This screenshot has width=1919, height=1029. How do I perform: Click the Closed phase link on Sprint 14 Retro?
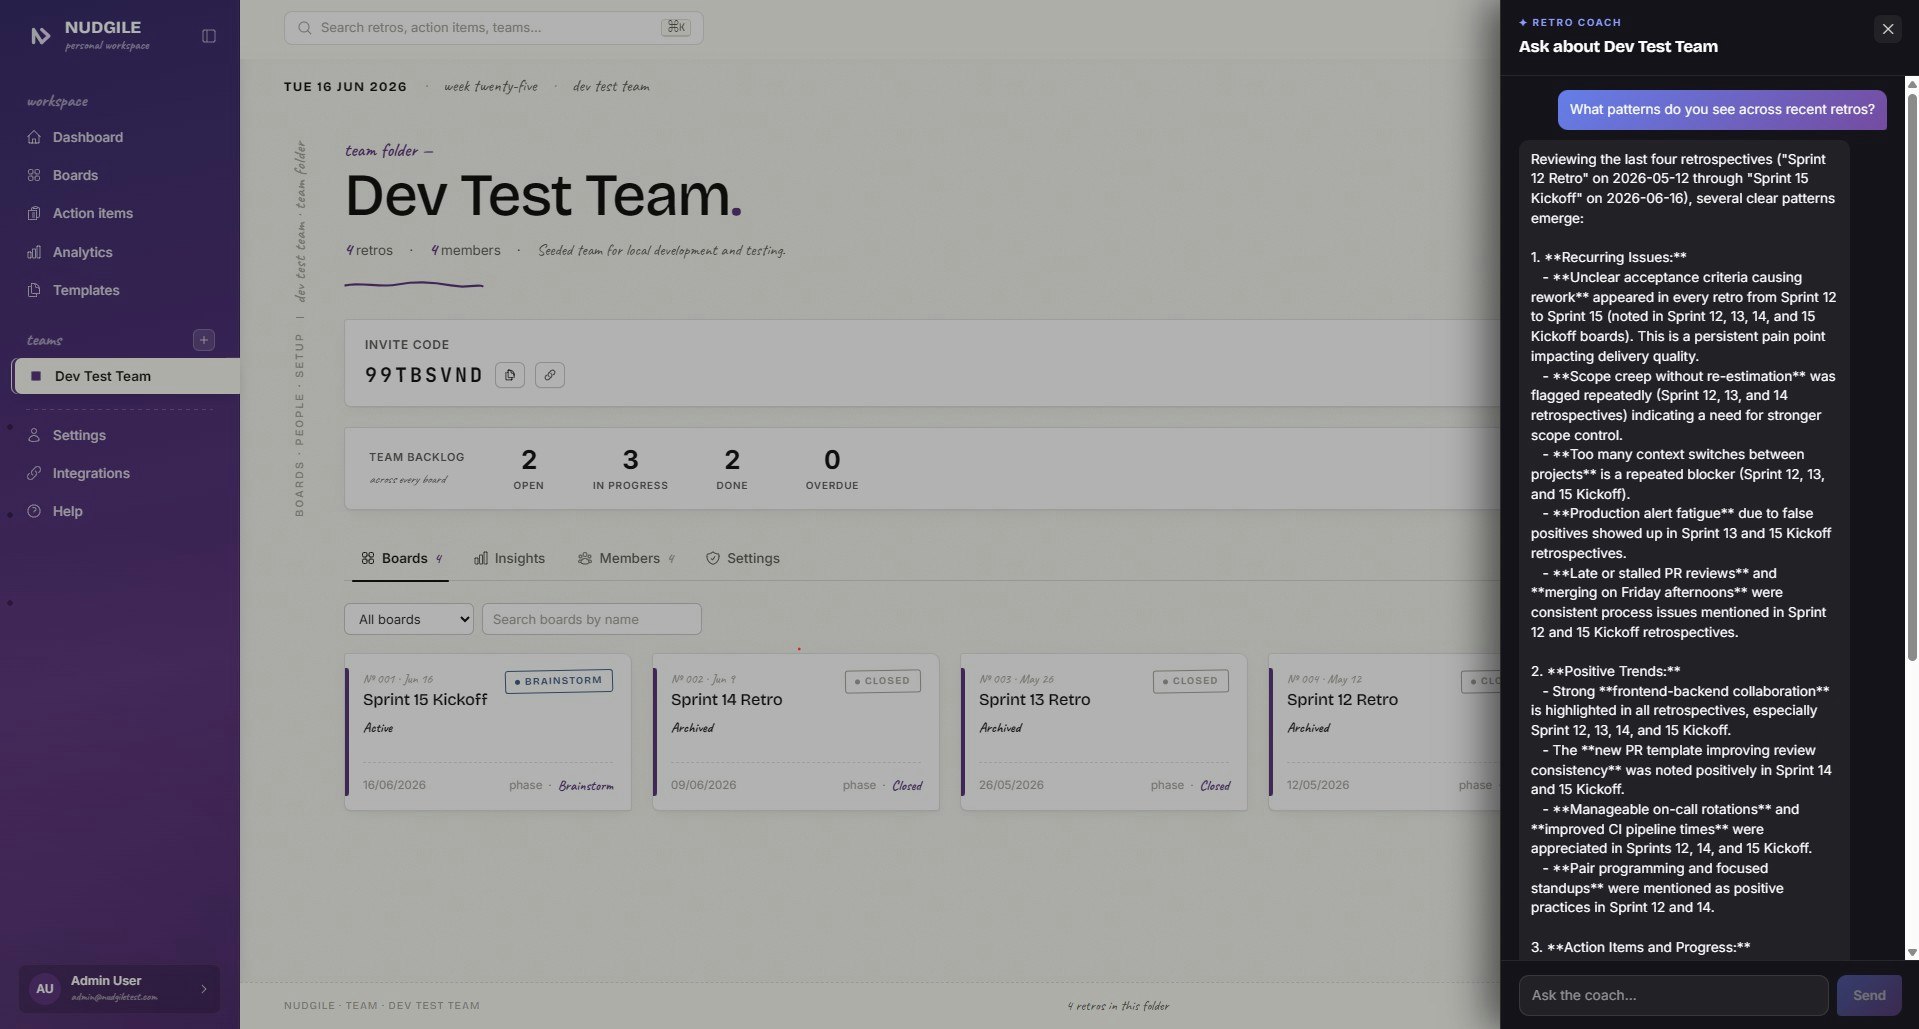907,786
